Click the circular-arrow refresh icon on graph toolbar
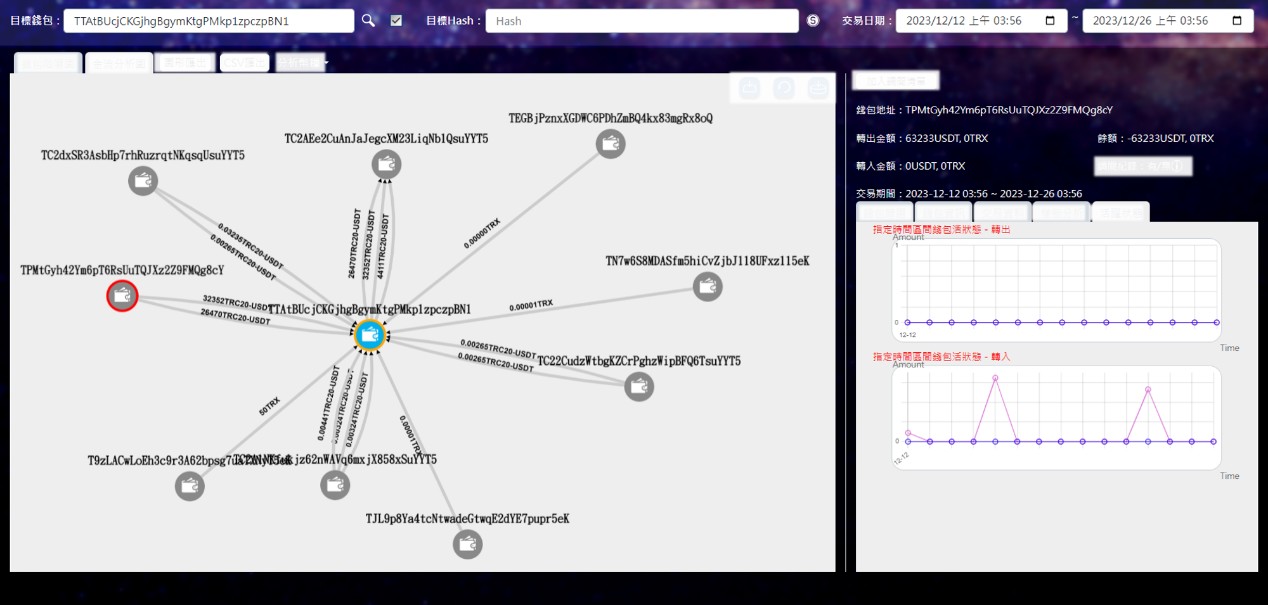The image size is (1268, 605). pos(784,89)
